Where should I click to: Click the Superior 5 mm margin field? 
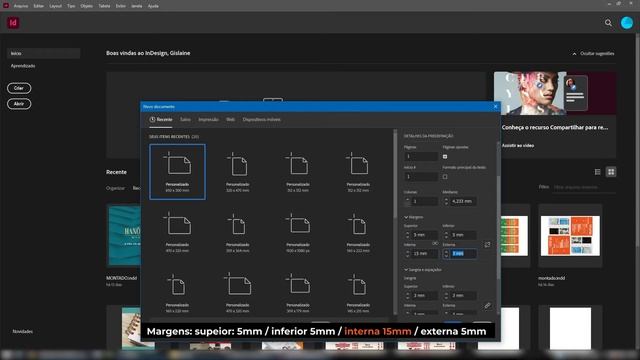click(424, 235)
